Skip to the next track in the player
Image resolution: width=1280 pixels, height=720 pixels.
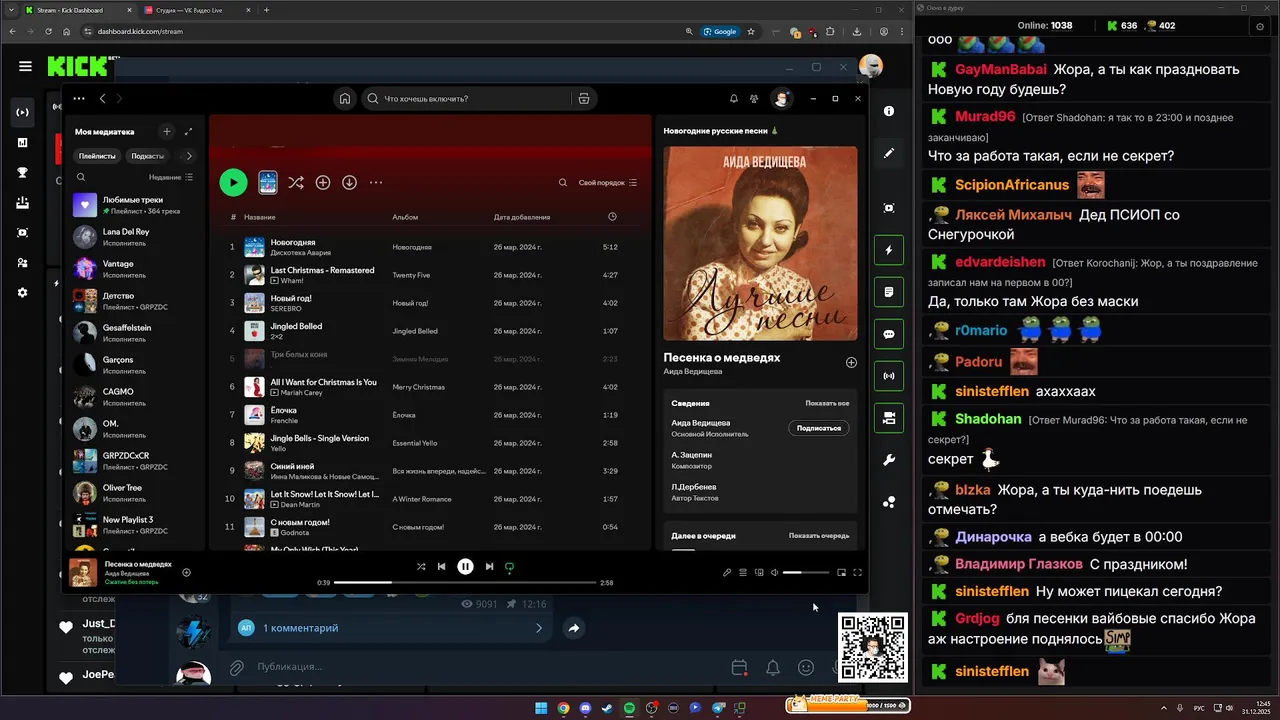(489, 567)
